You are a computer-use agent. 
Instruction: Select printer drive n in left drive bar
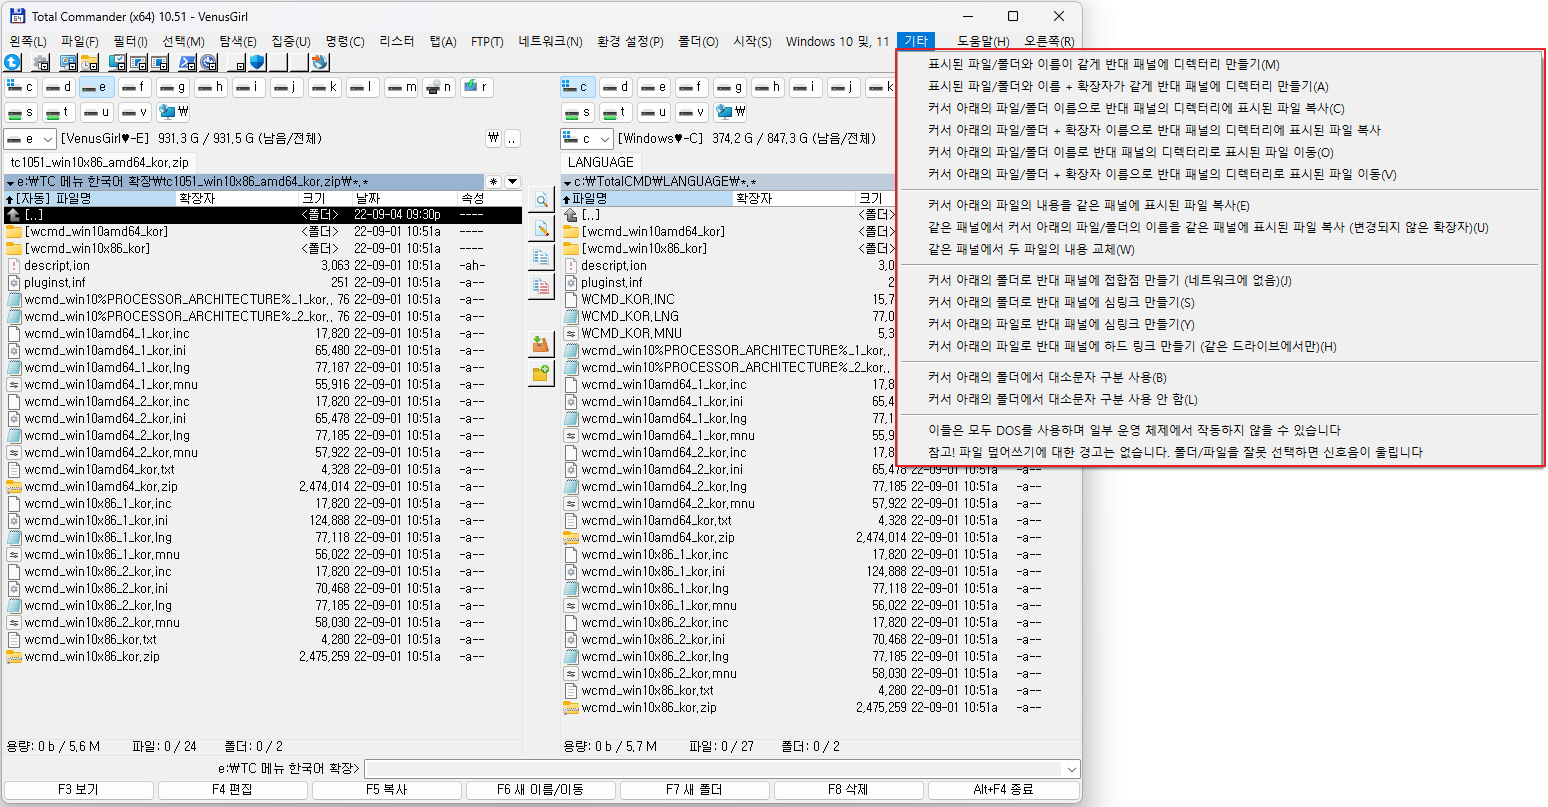[439, 87]
